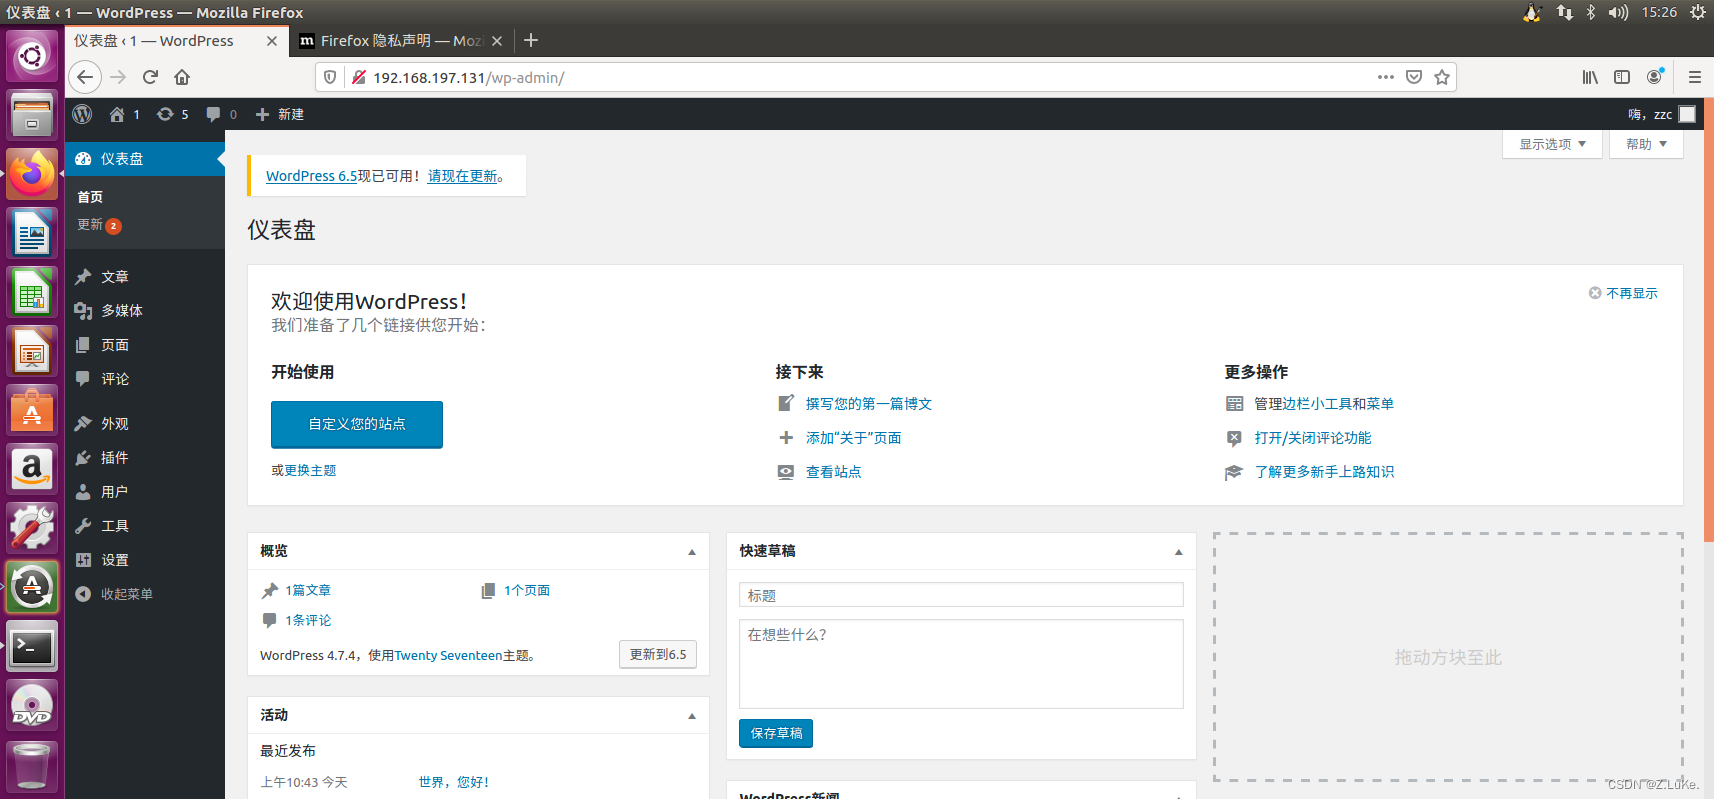Click 打开/关闭评论功能 link
1714x799 pixels.
pos(1312,438)
